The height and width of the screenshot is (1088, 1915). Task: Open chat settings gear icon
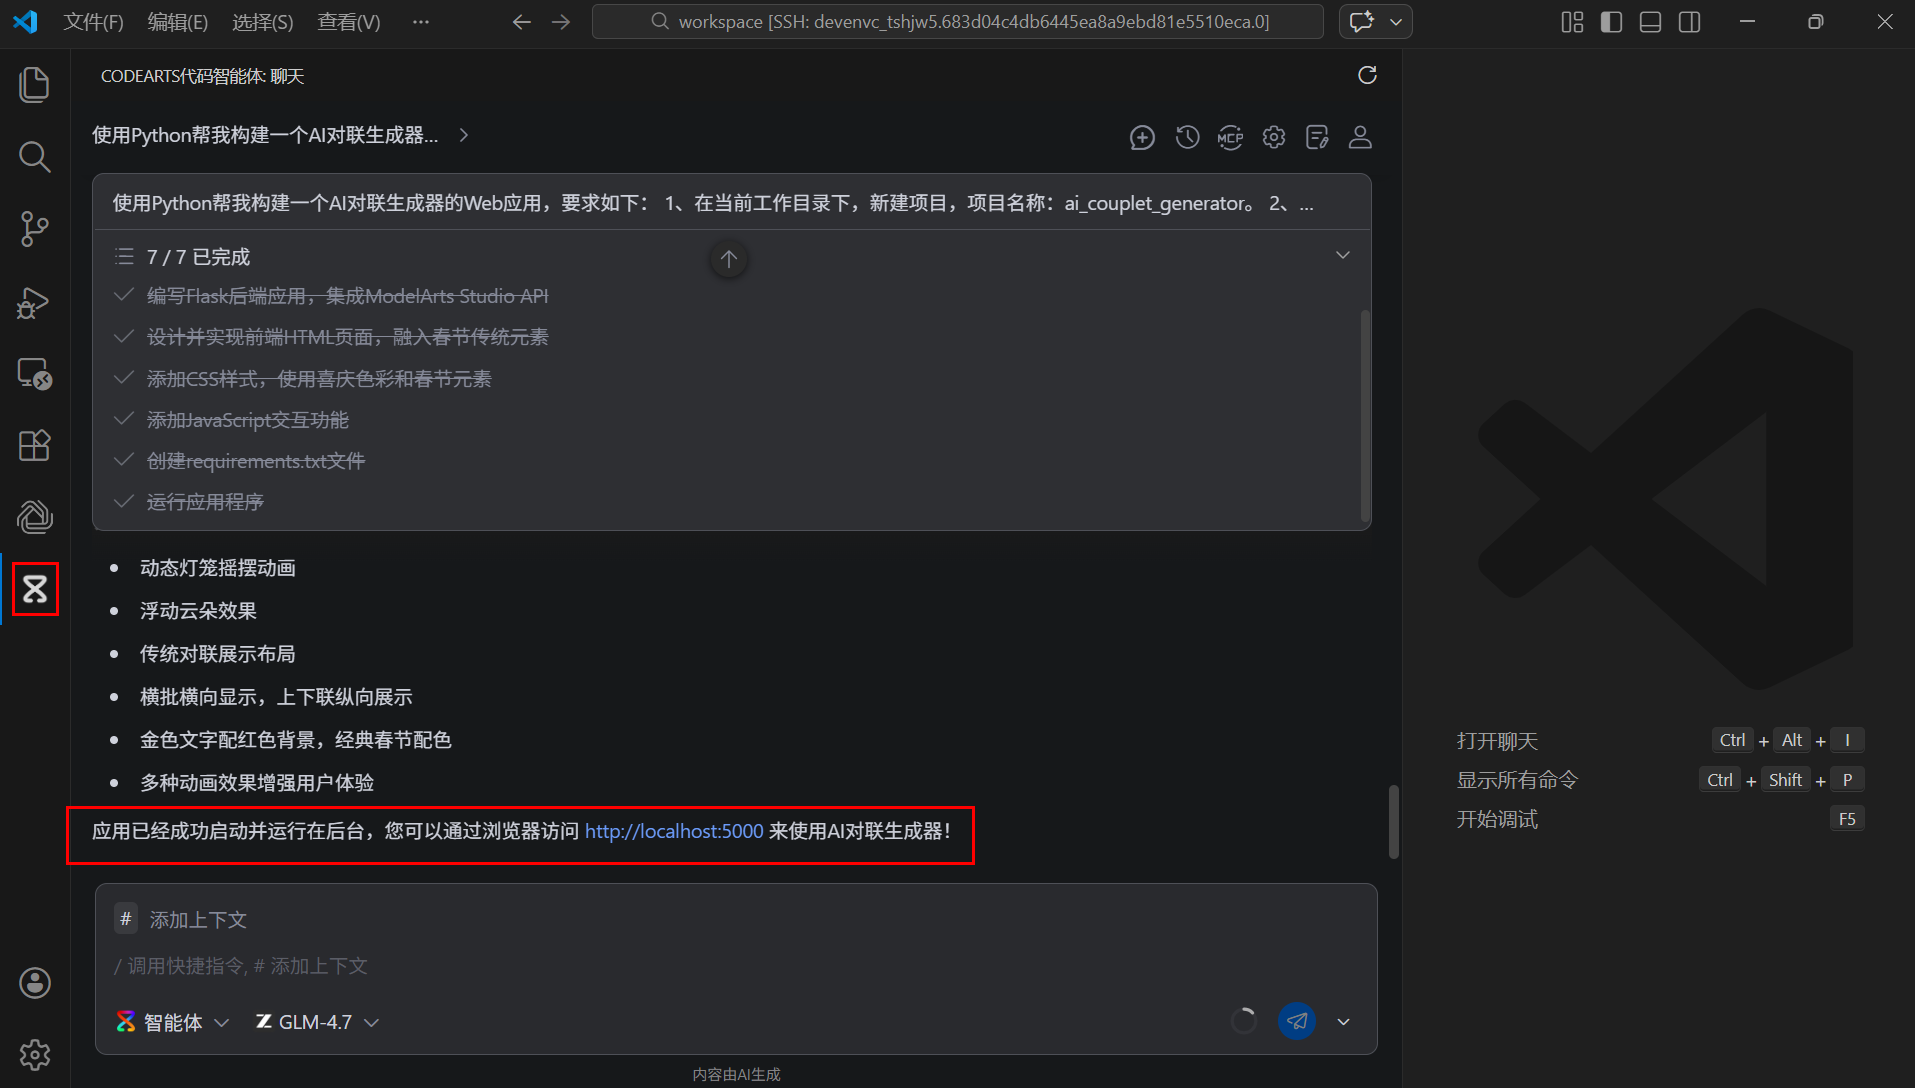pos(1274,138)
